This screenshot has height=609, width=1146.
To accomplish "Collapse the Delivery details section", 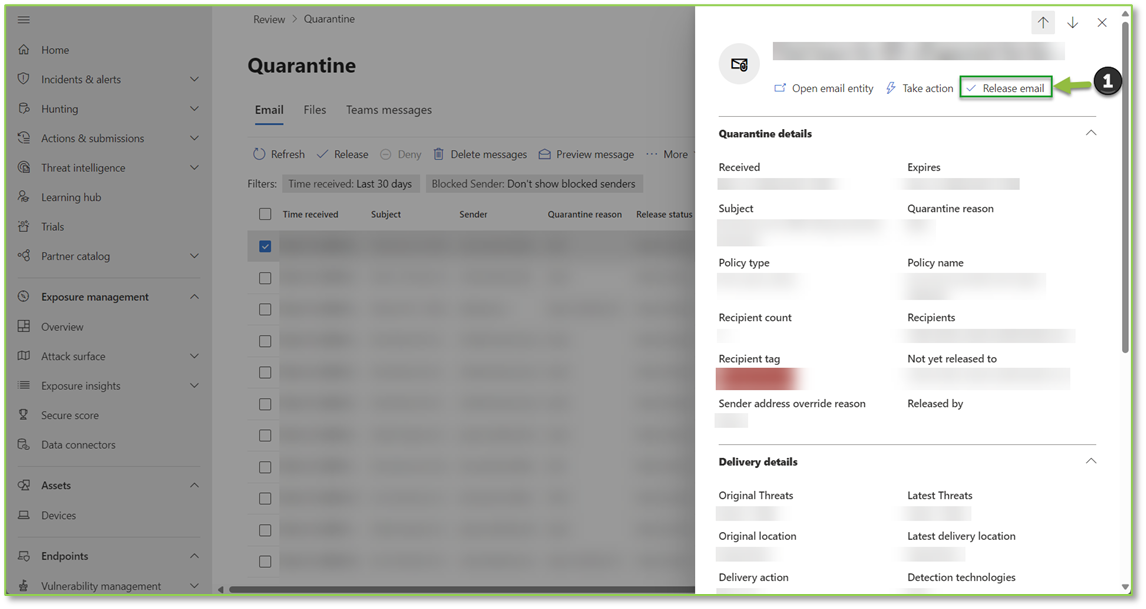I will click(x=1091, y=461).
